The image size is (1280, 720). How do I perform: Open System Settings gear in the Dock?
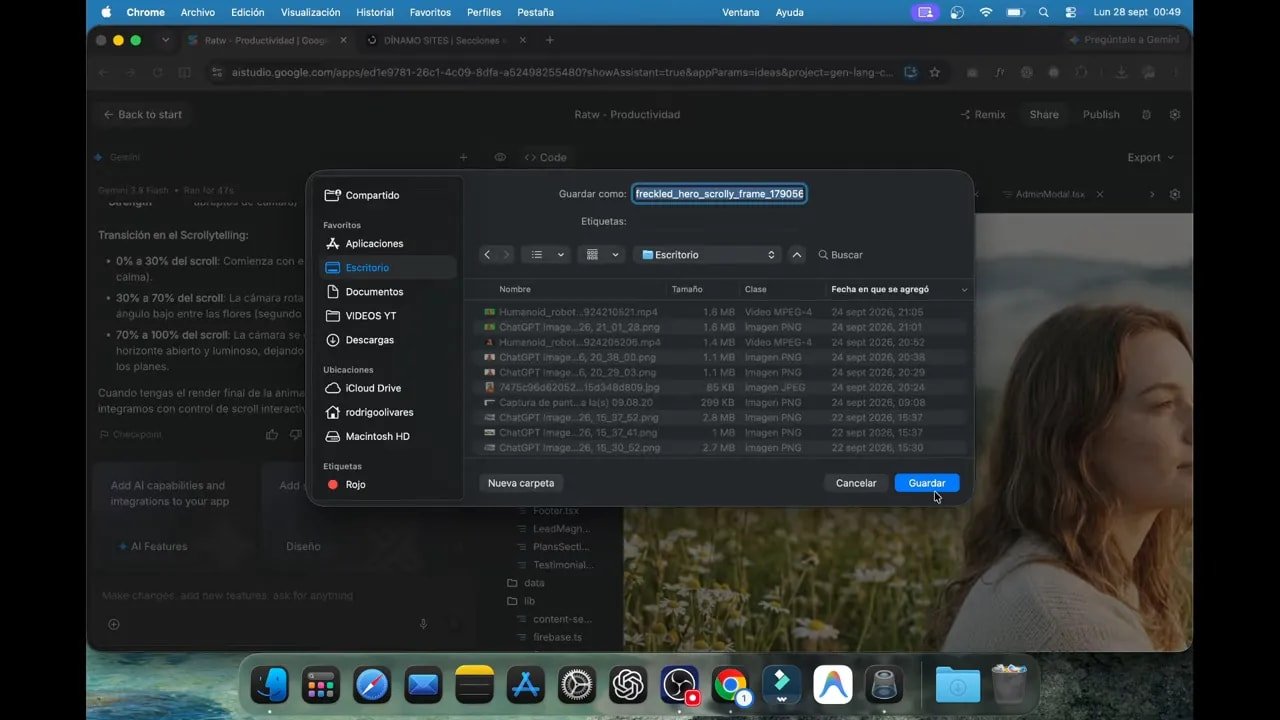coord(577,685)
